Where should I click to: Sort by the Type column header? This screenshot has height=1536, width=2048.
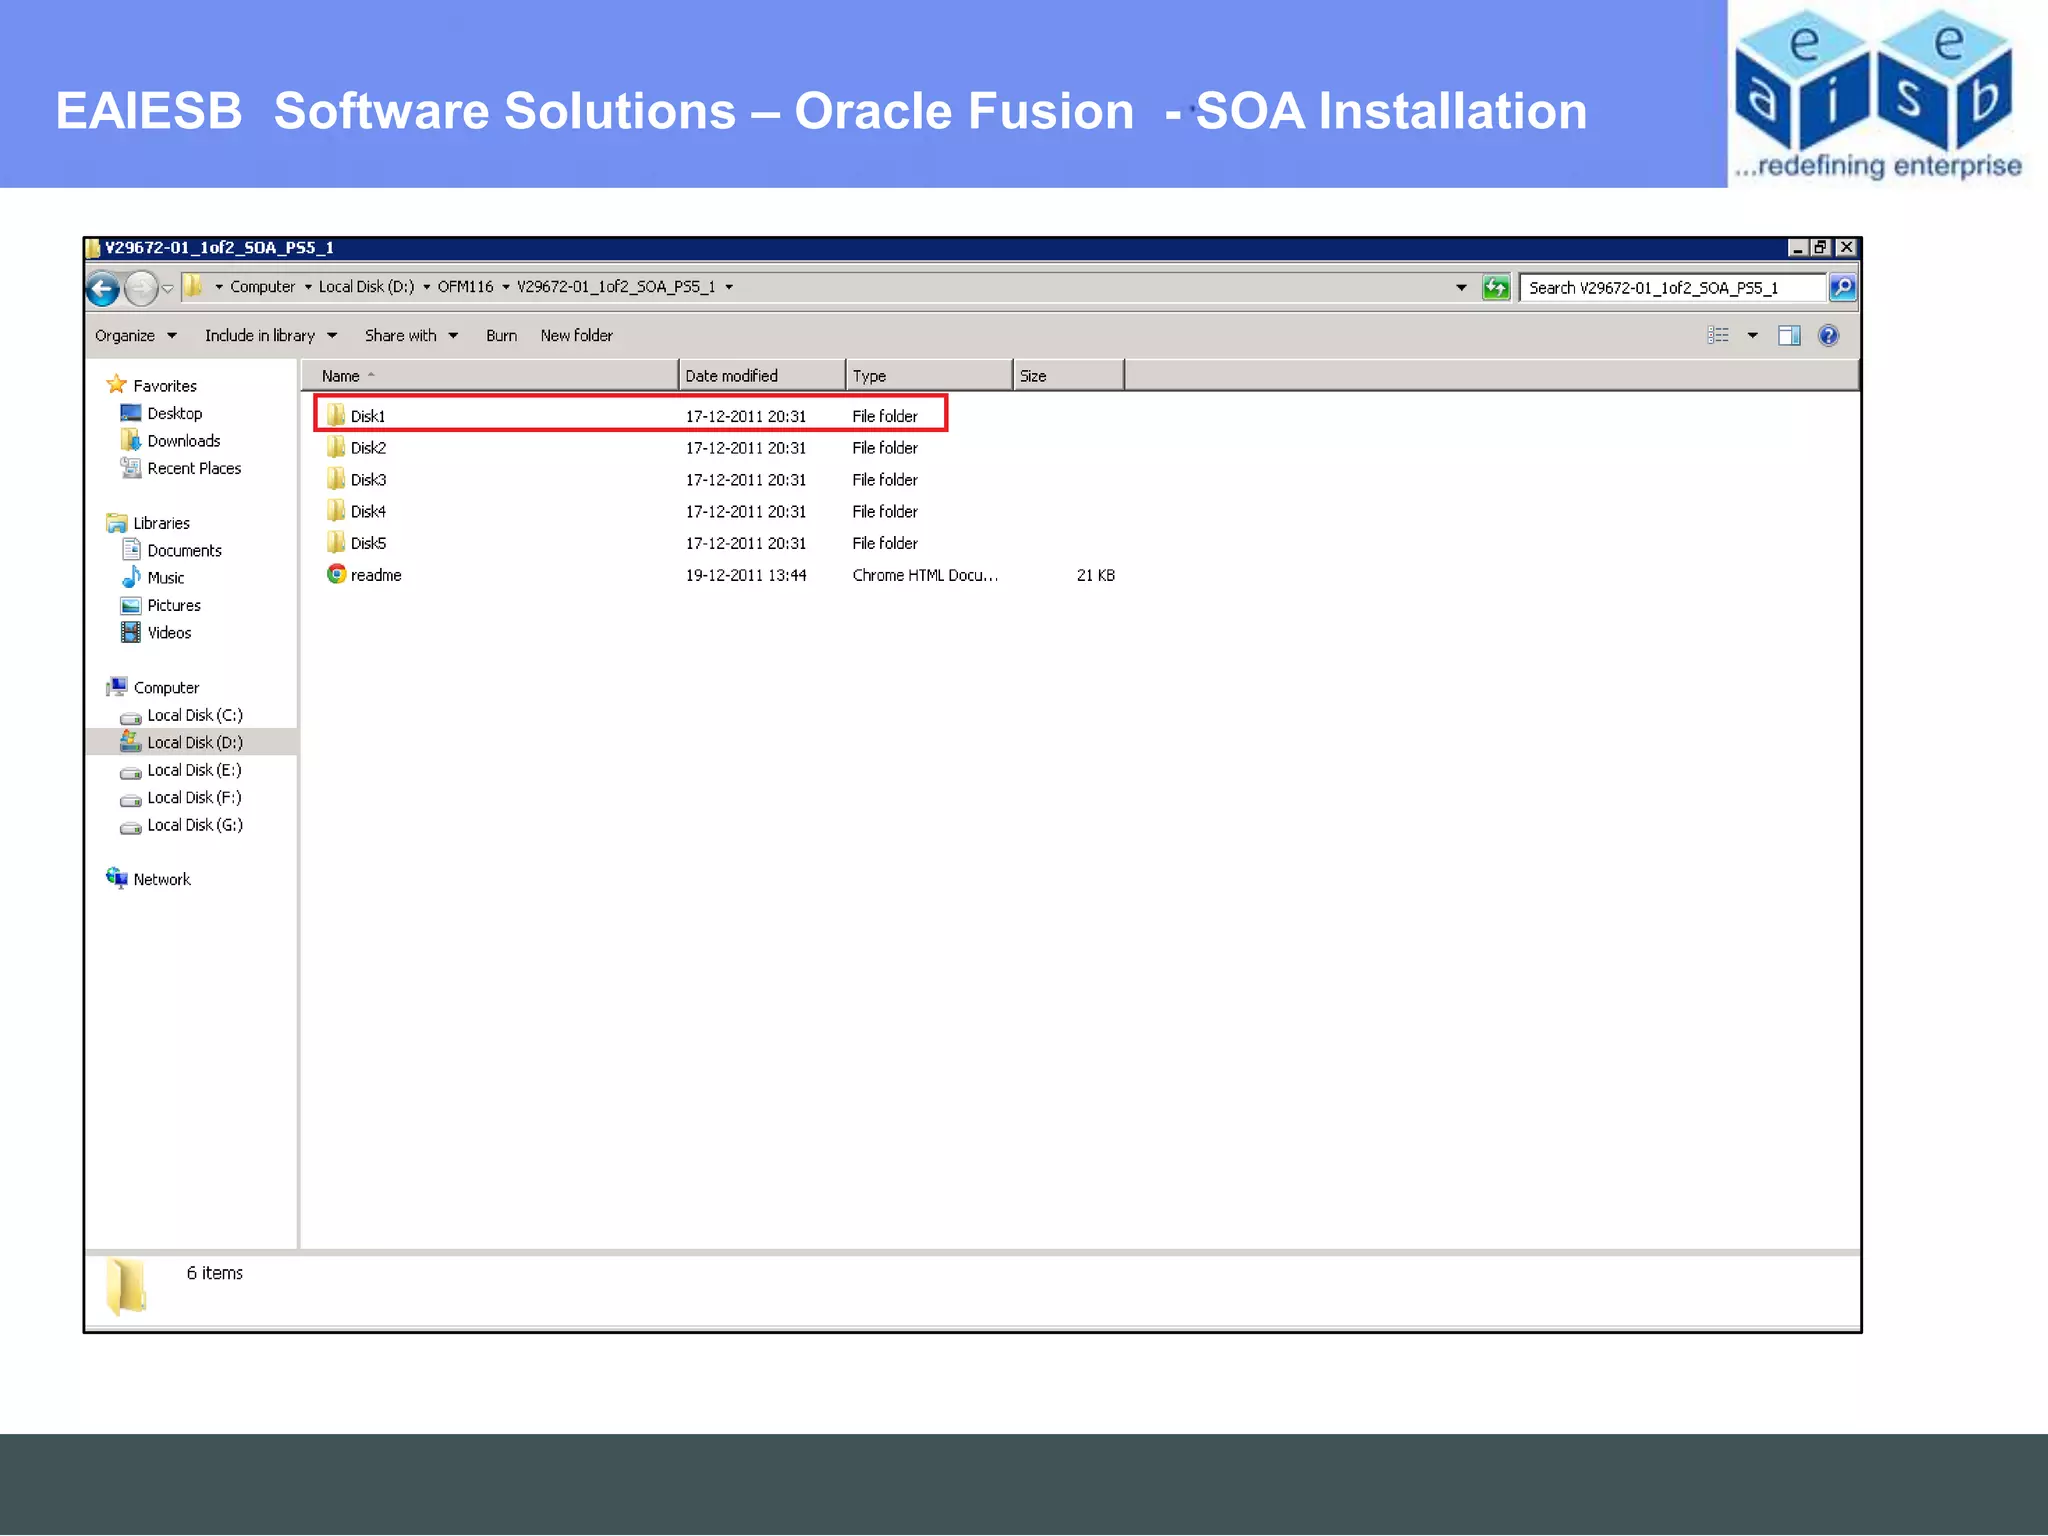pos(929,376)
